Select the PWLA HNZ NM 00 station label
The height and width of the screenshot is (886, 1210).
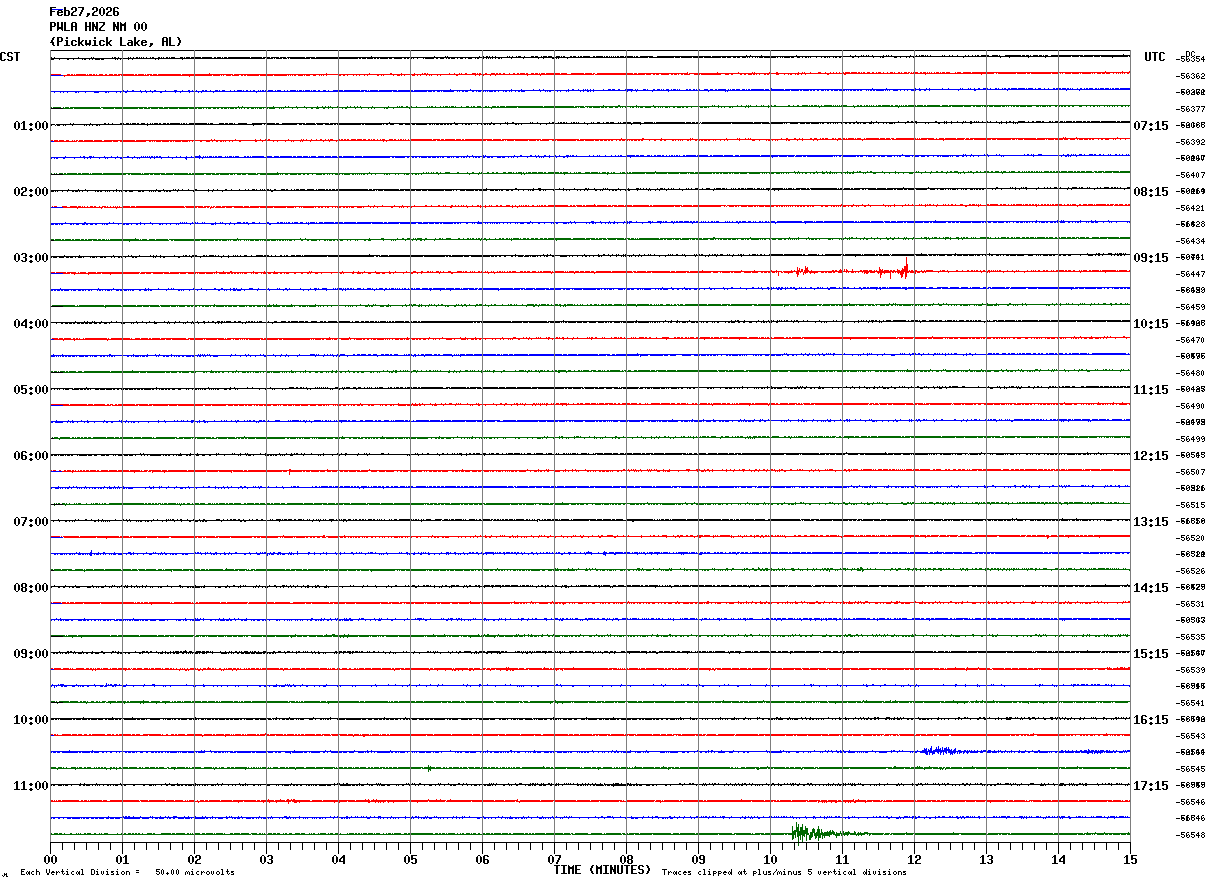tap(98, 27)
